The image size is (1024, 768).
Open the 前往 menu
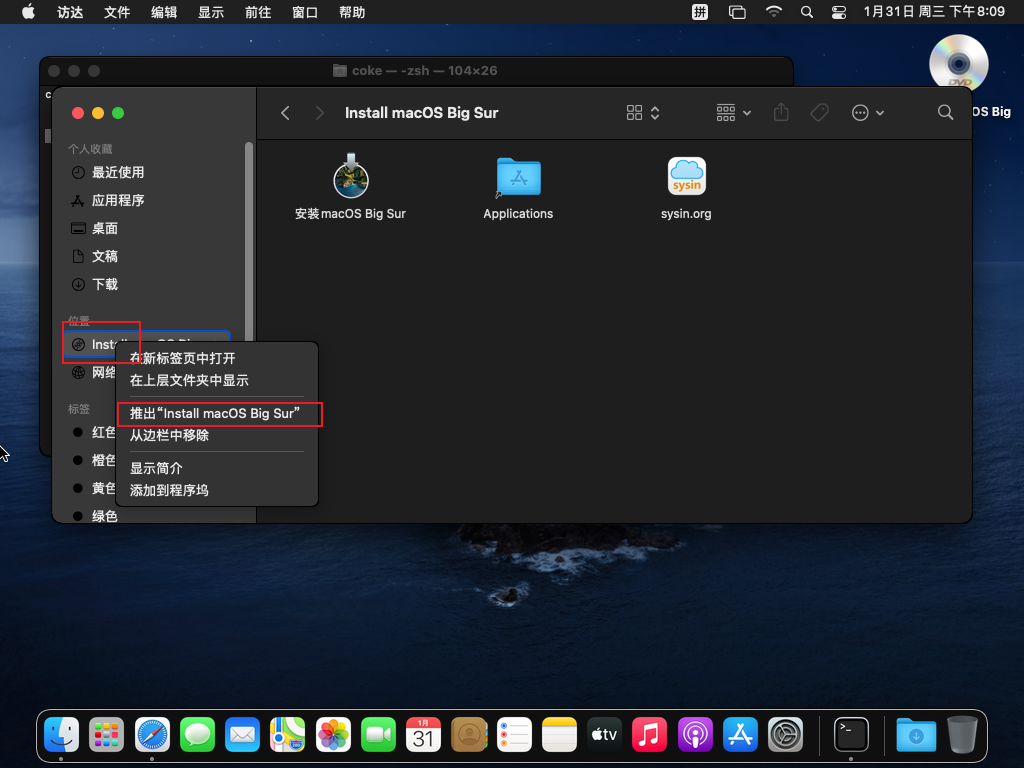258,12
